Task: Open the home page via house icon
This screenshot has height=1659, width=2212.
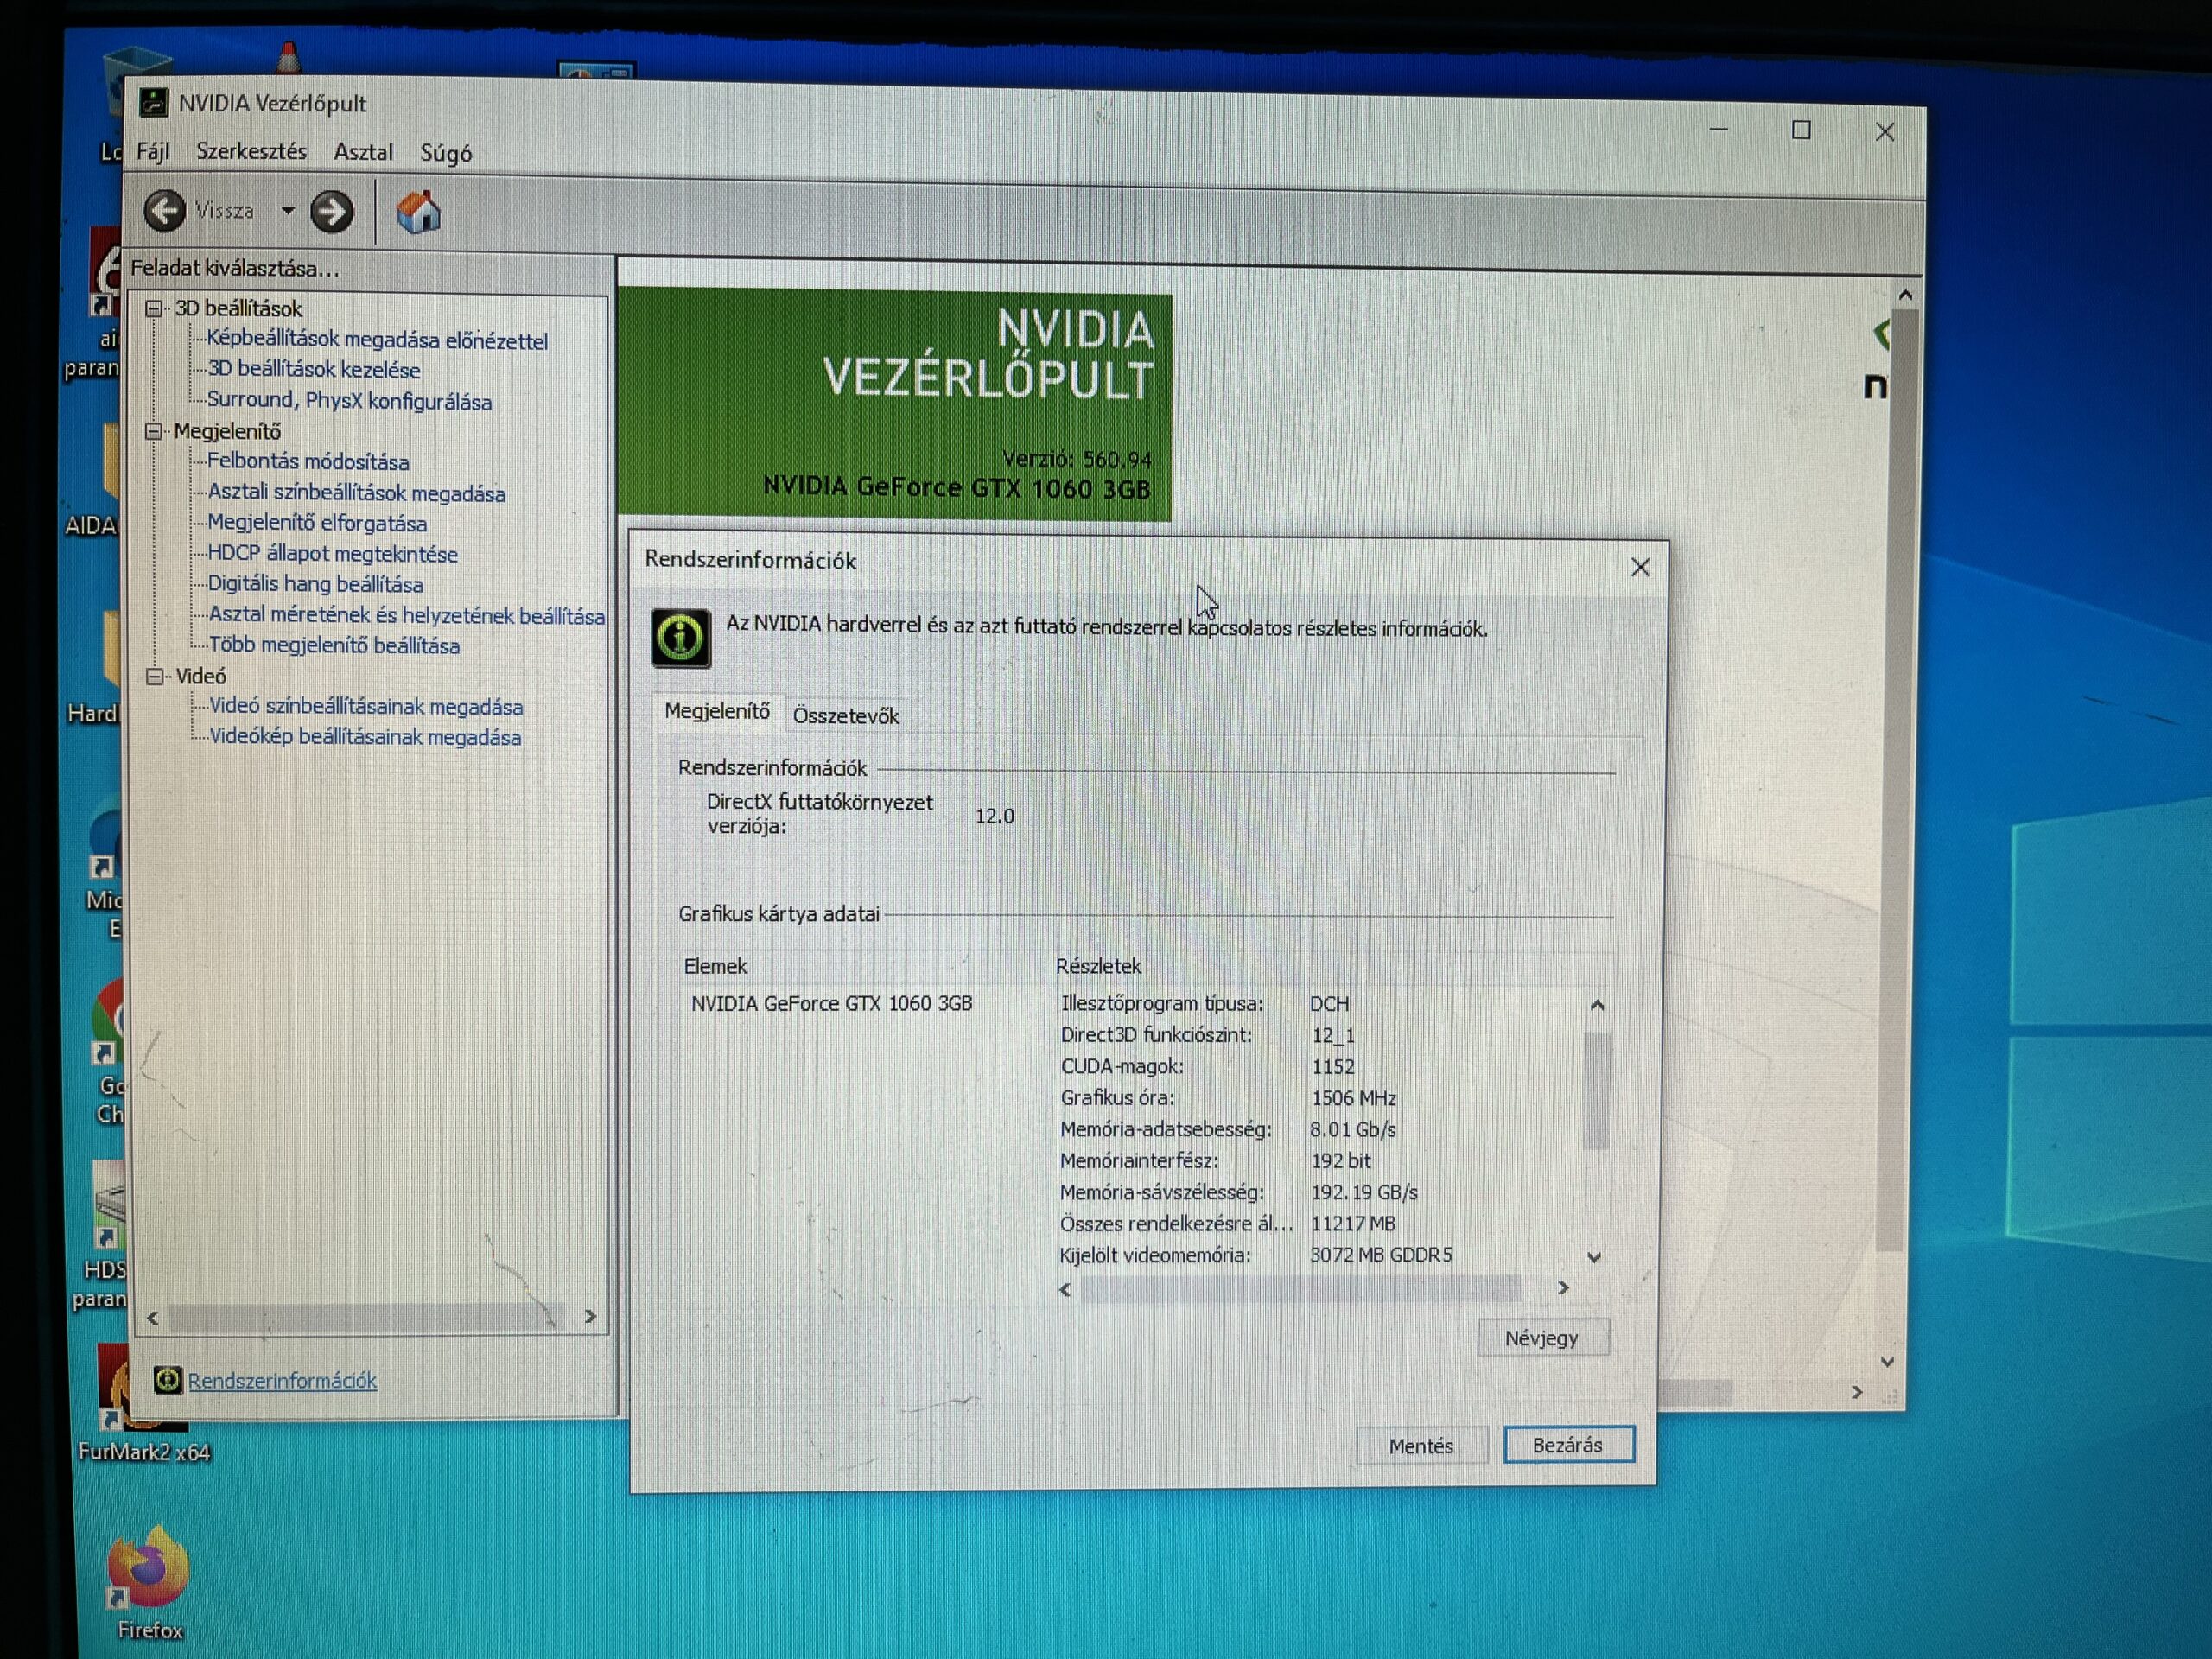Action: click(419, 212)
